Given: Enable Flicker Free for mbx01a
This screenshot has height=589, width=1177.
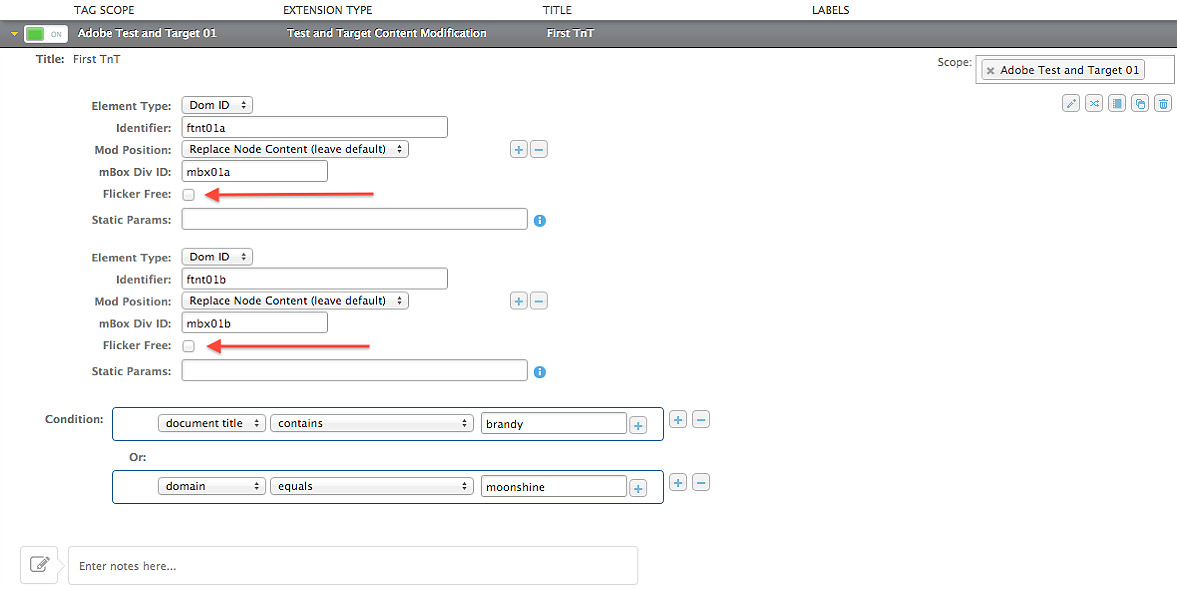Looking at the screenshot, I should [188, 194].
